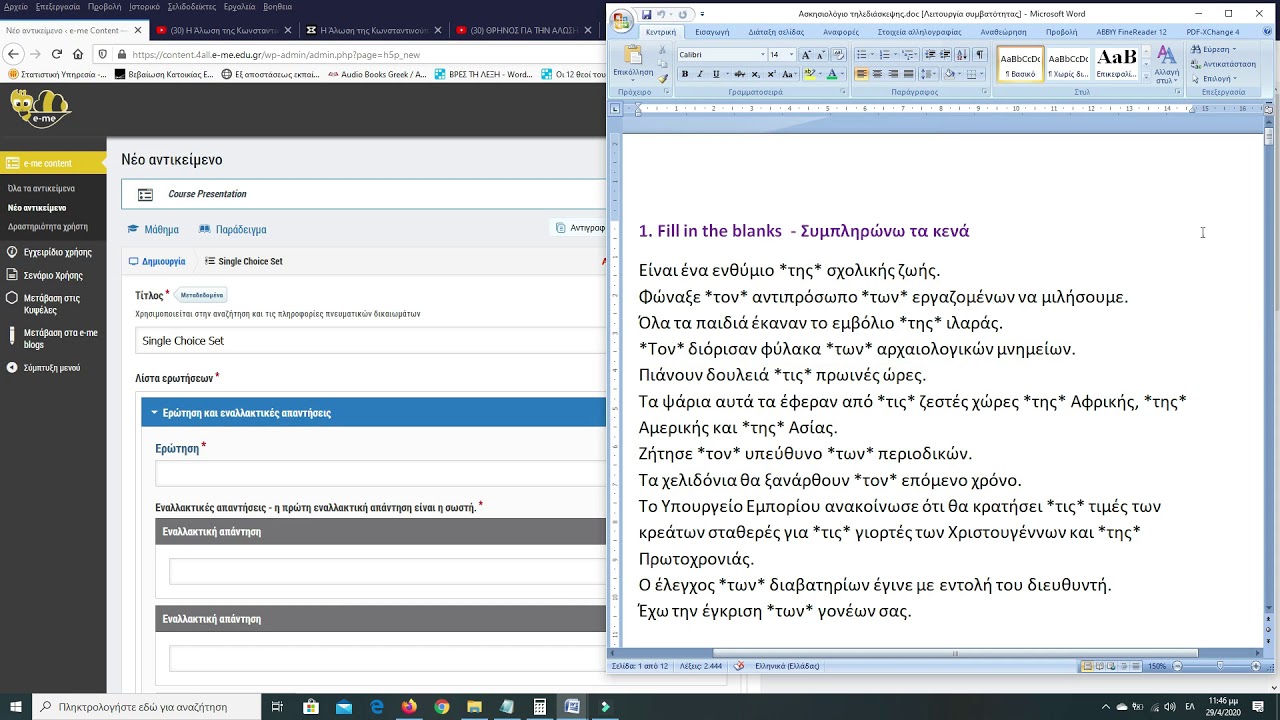Open the font size dropdown showing 14
The width and height of the screenshot is (1280, 720).
click(x=791, y=54)
